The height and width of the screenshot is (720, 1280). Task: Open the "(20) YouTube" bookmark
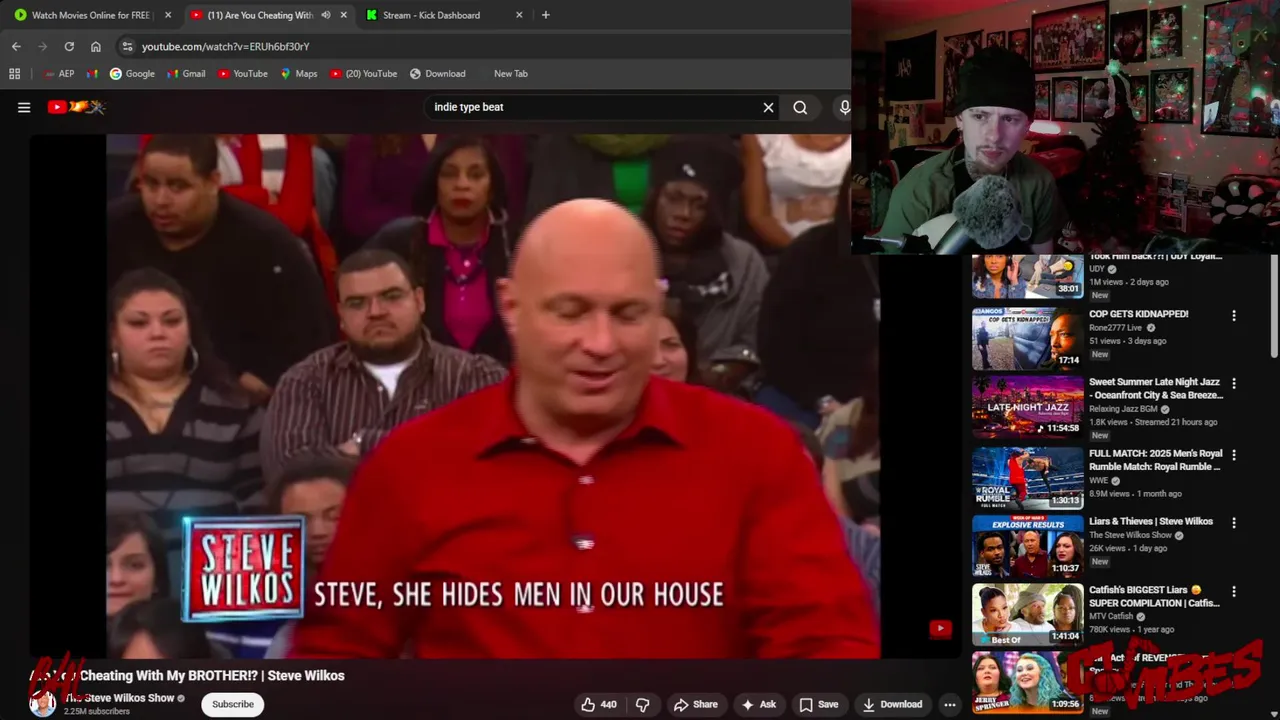click(364, 73)
